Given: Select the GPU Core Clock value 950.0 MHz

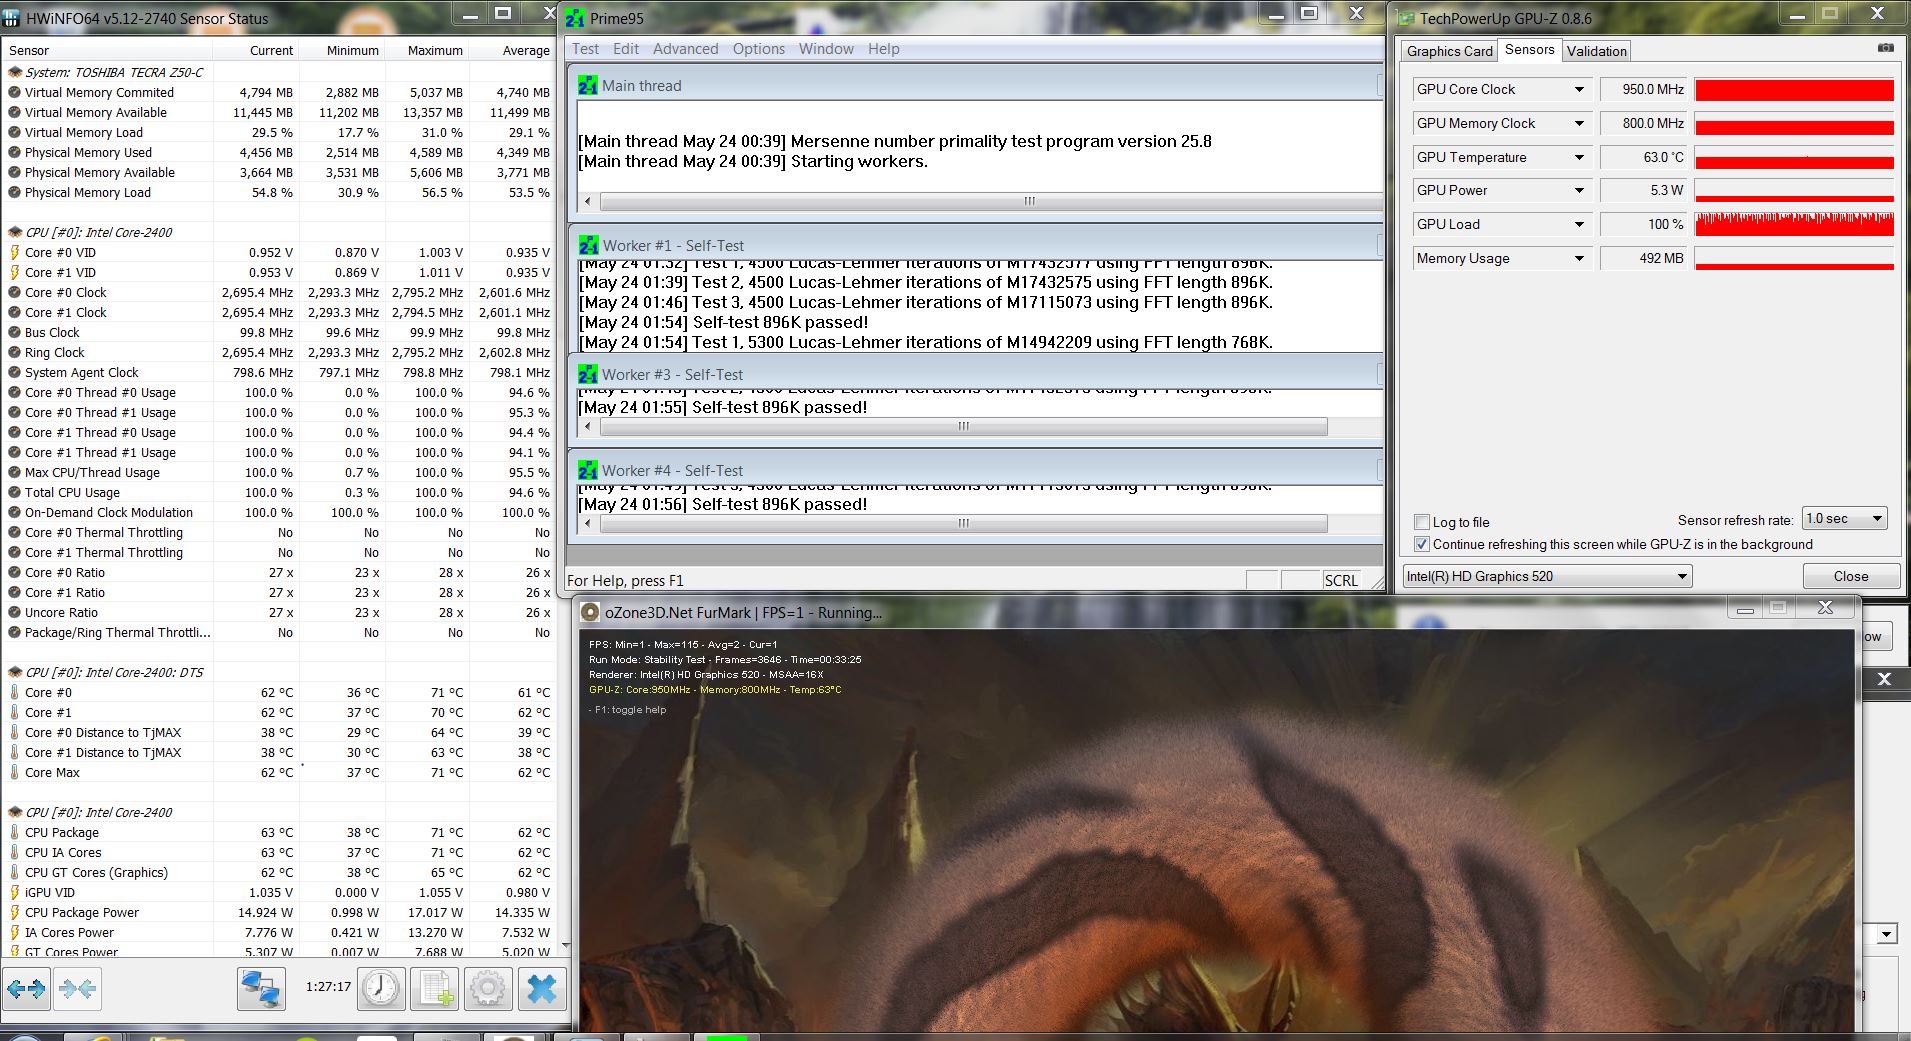Looking at the screenshot, I should click(1643, 89).
